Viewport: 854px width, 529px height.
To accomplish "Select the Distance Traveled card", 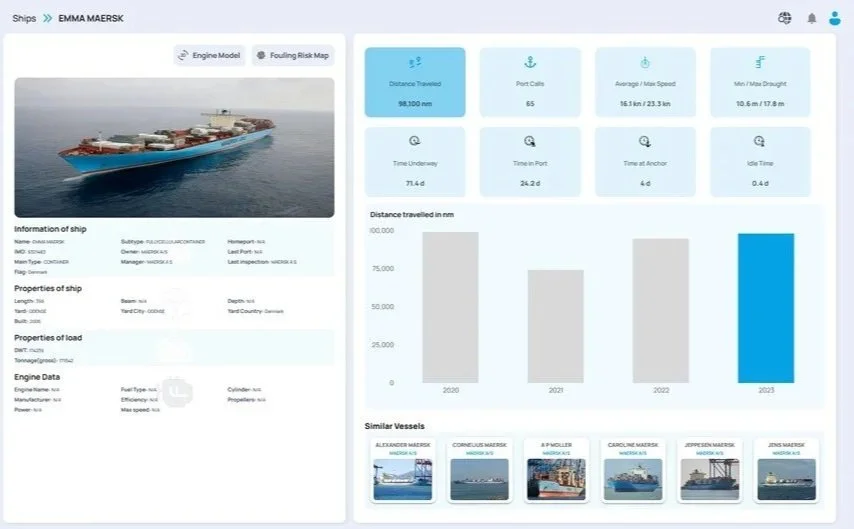I will pos(415,82).
